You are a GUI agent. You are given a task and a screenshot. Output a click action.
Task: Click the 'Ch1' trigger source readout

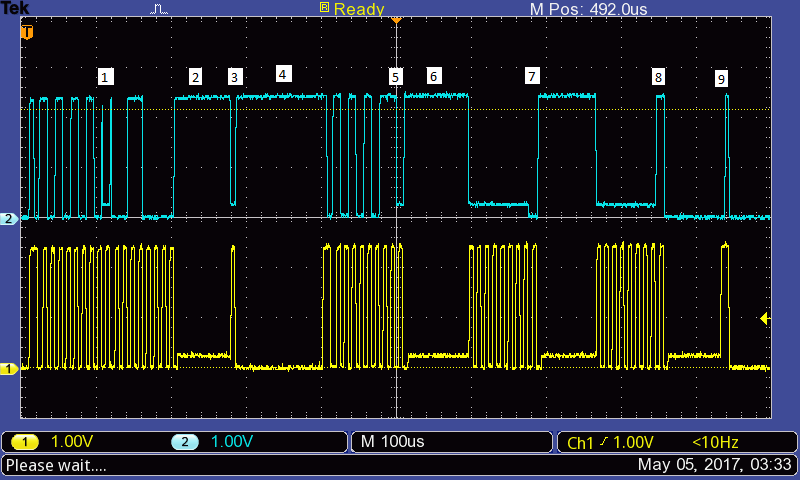[x=580, y=442]
